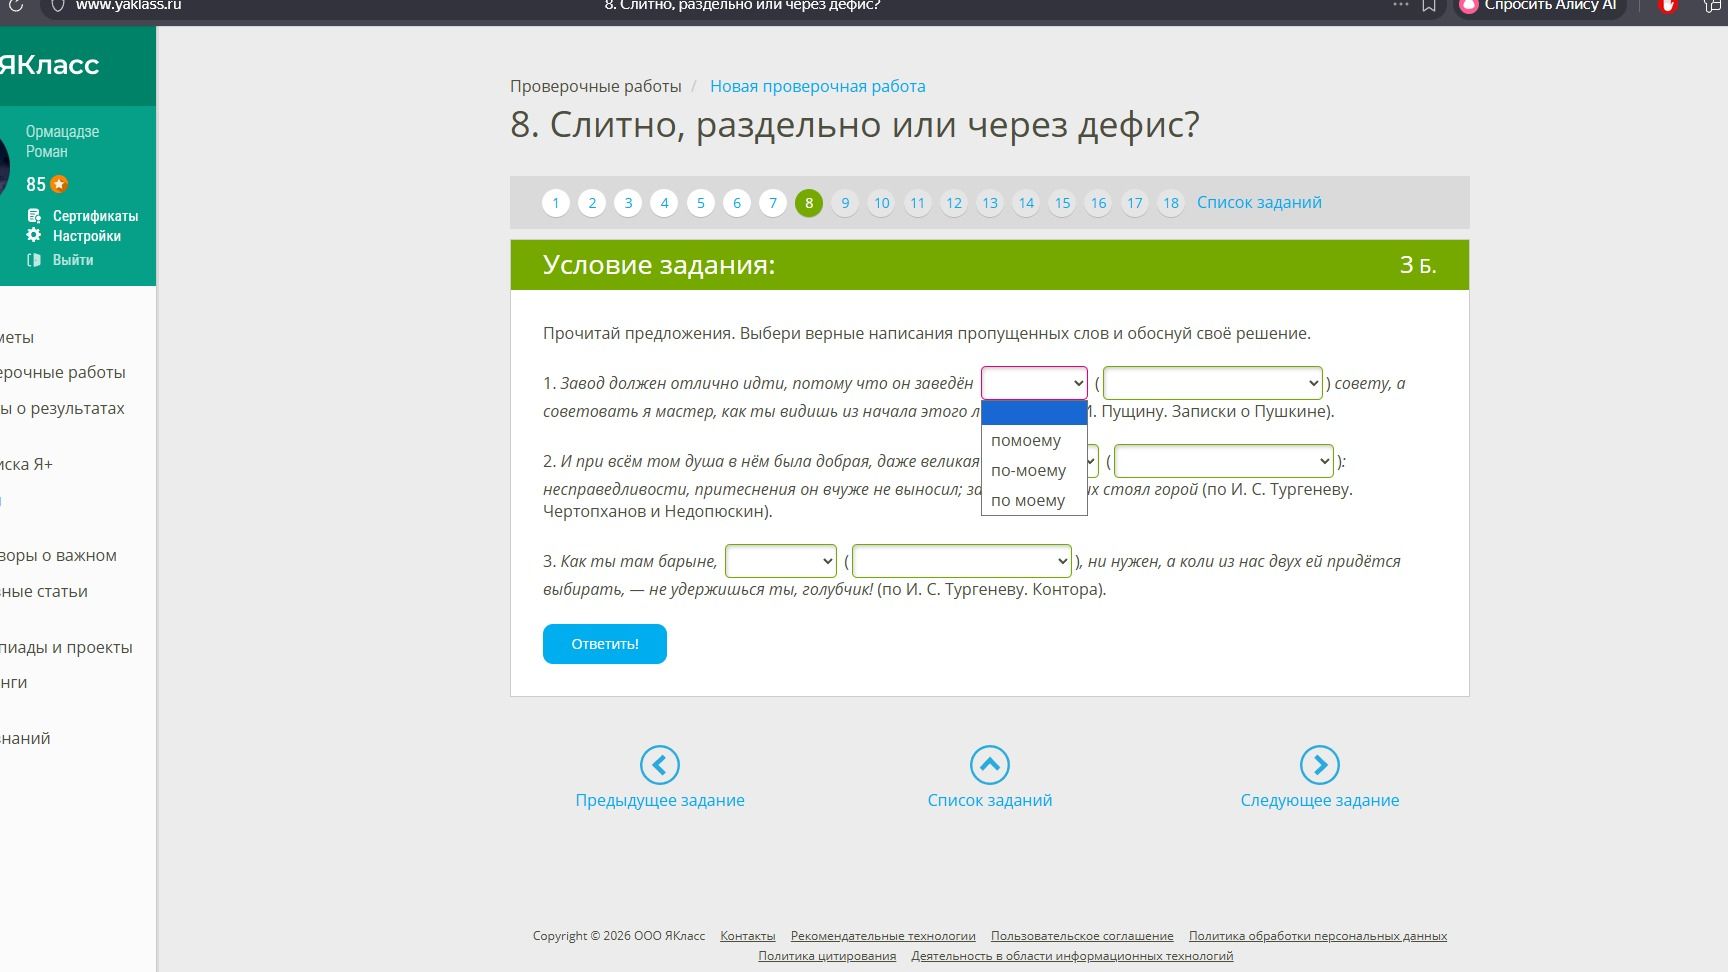Click the Предыдущее задание arrow circle icon
1728x972 pixels.
pyautogui.click(x=660, y=765)
